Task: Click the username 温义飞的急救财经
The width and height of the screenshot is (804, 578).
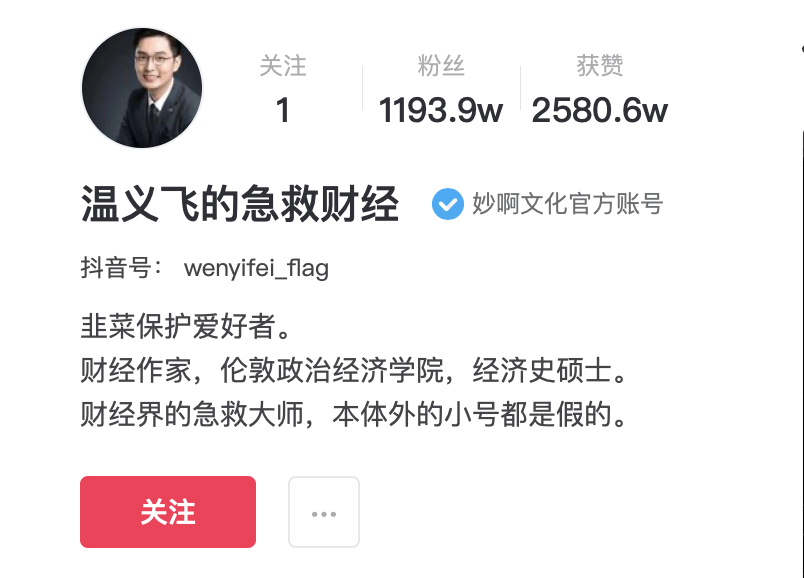Action: tap(239, 204)
